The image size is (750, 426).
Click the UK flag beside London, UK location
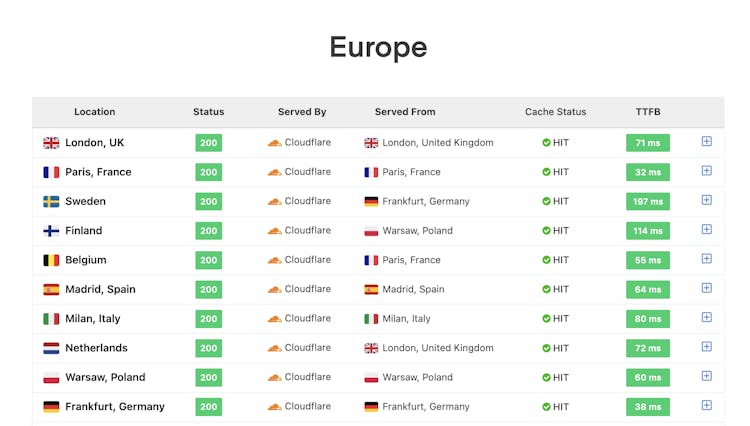coord(51,143)
